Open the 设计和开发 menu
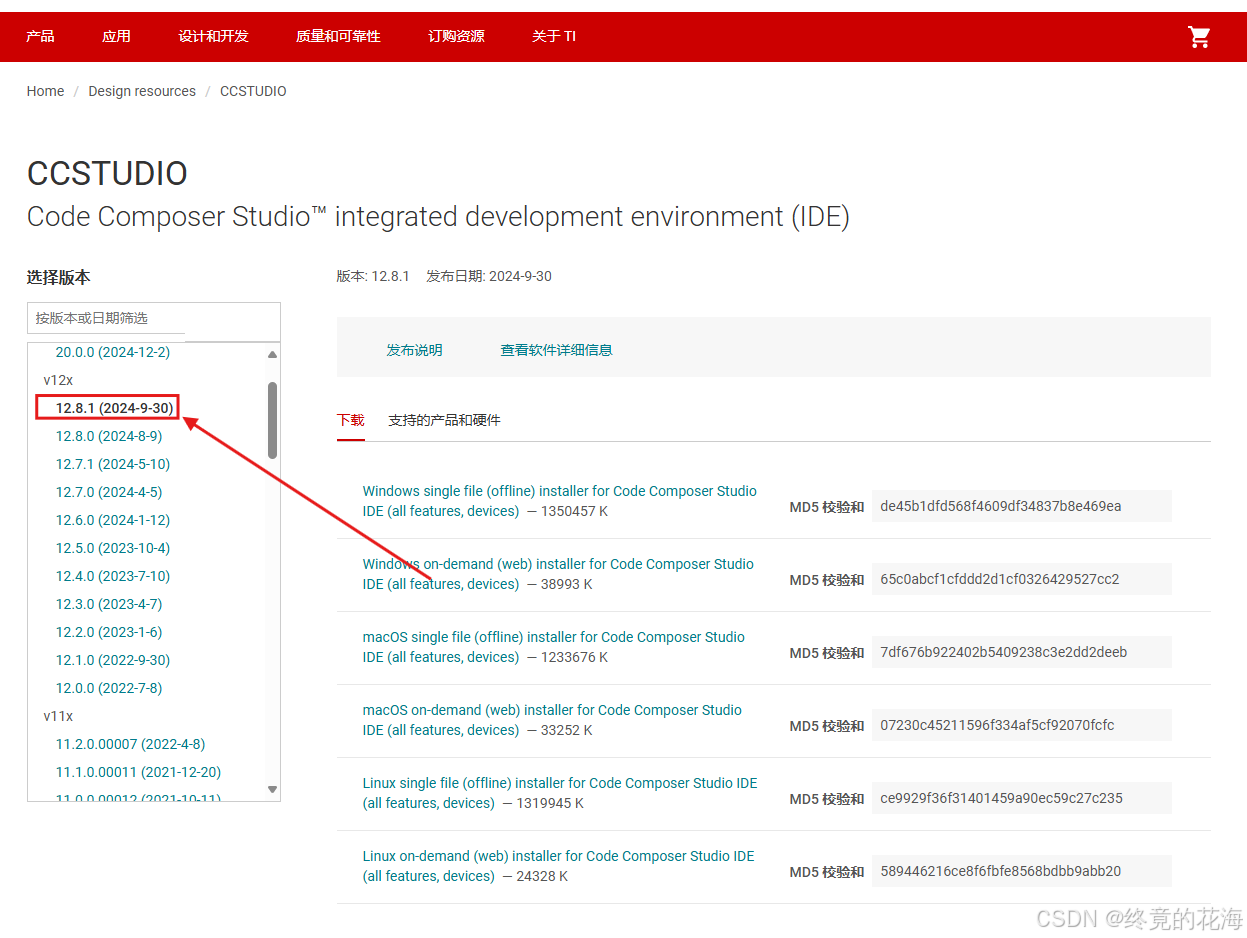 point(213,36)
